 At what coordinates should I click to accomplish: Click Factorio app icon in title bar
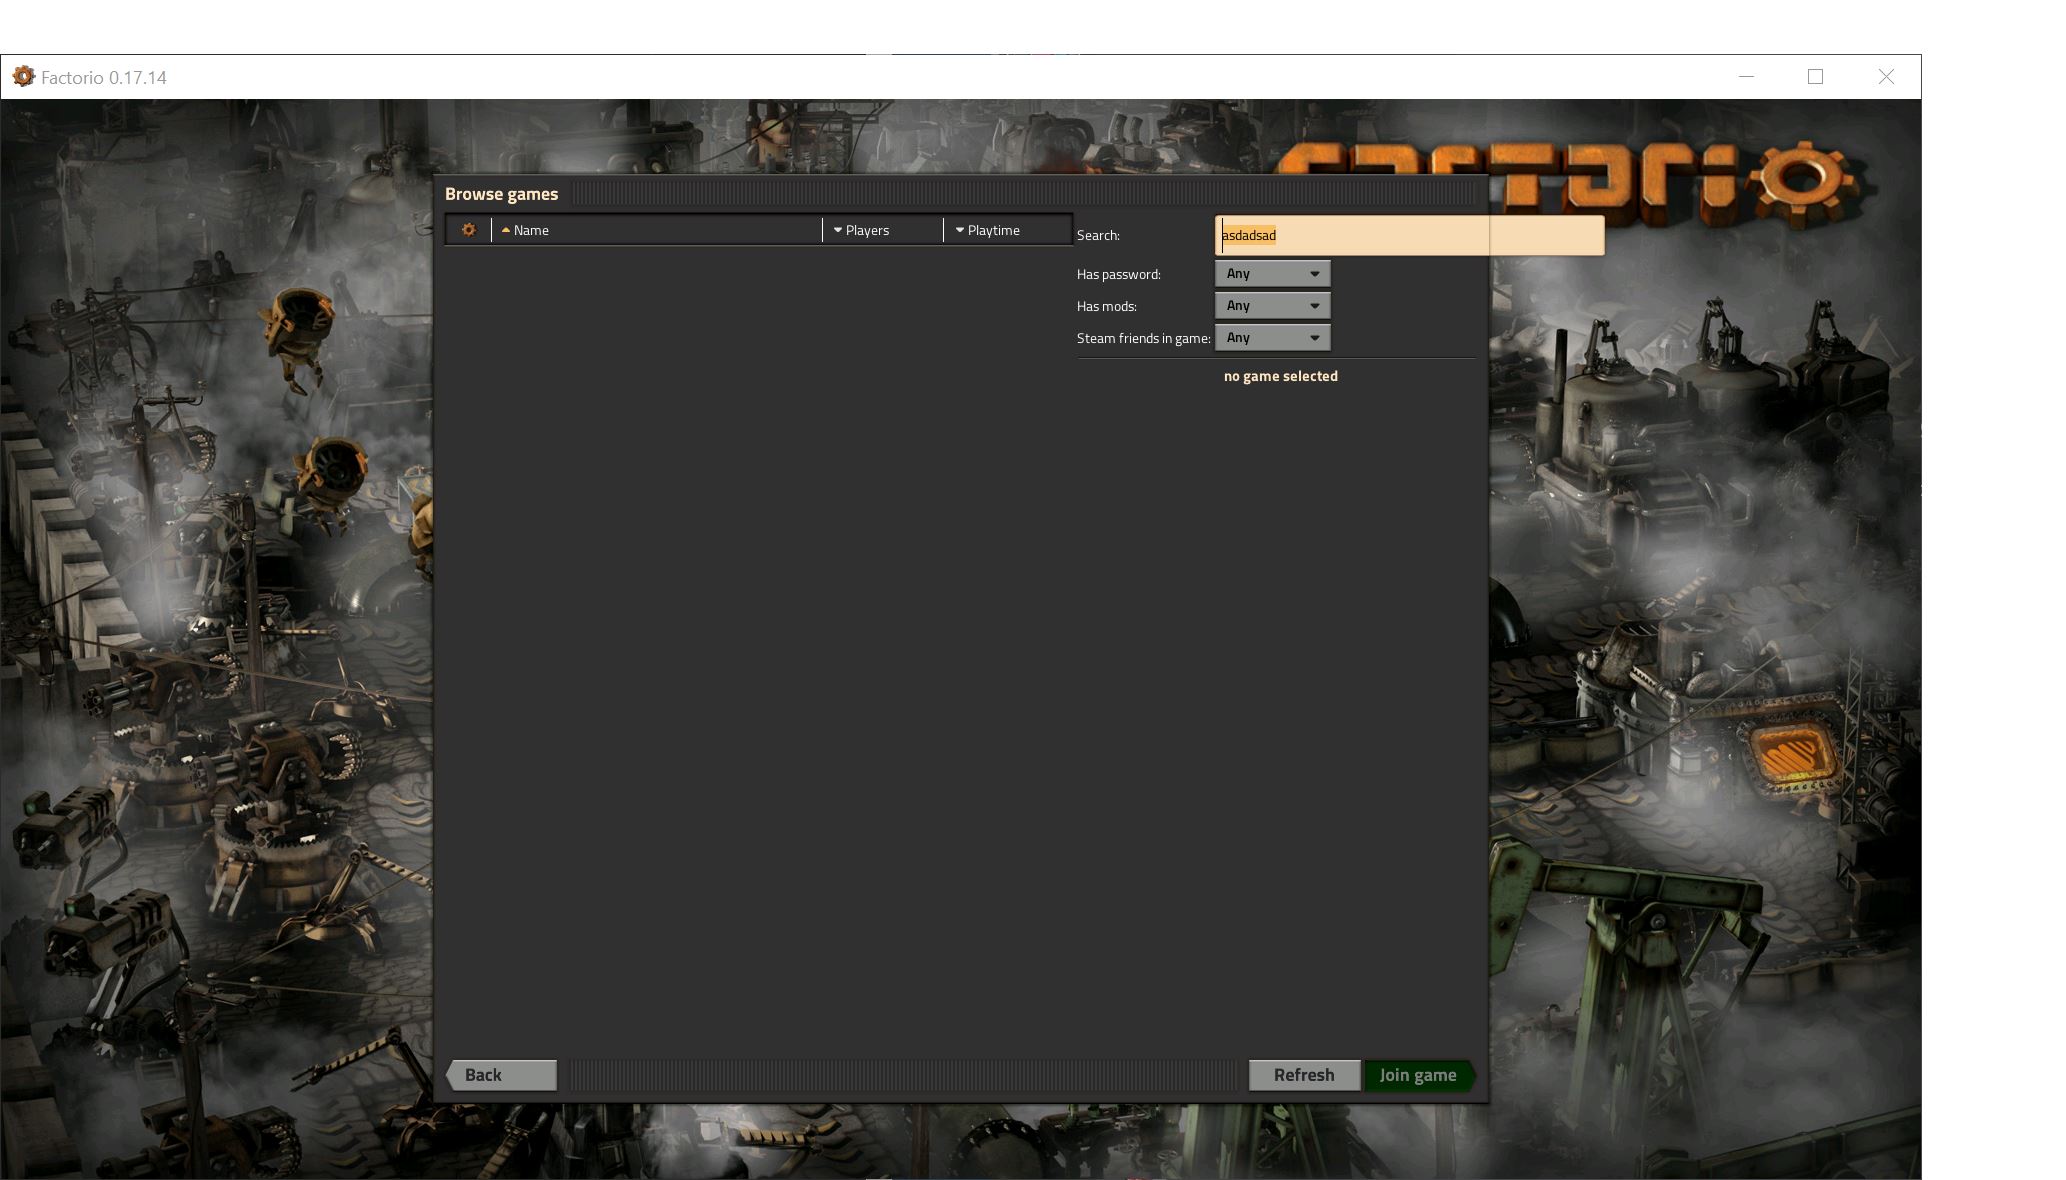[23, 77]
